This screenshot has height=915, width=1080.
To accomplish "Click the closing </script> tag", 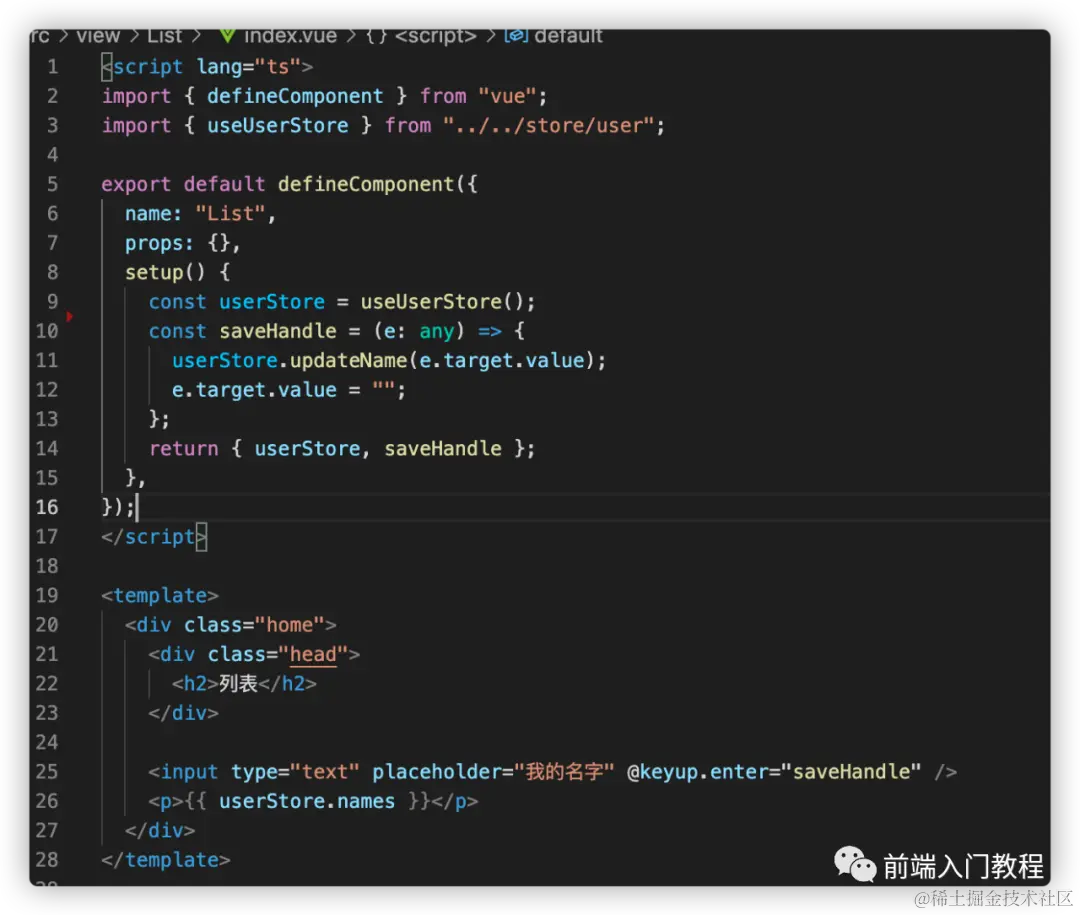I will [154, 537].
